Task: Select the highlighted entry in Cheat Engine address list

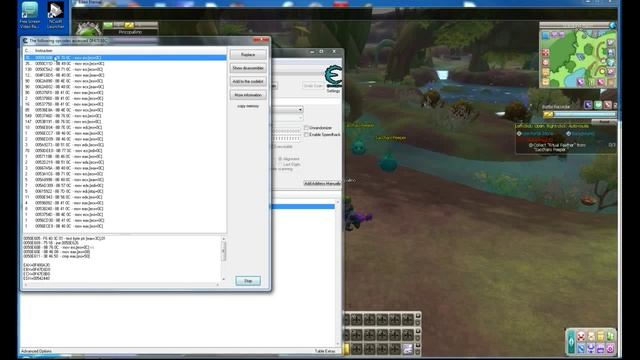Action: pyautogui.click(x=303, y=207)
